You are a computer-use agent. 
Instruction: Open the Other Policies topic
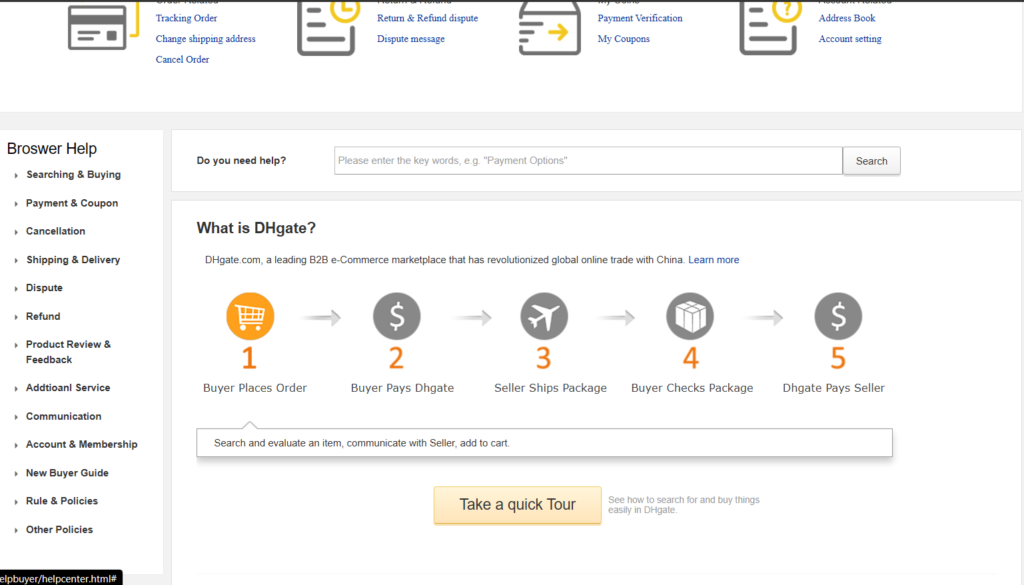pos(59,530)
